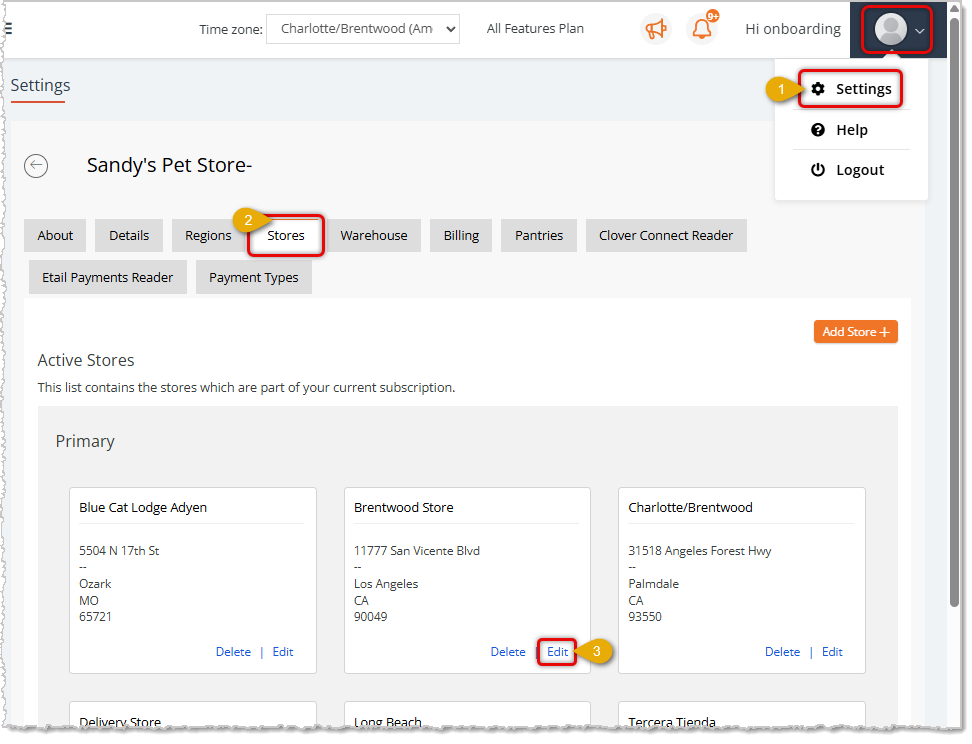Click the Long Beach card title
Viewport: 972px width, 744px height.
(x=387, y=722)
